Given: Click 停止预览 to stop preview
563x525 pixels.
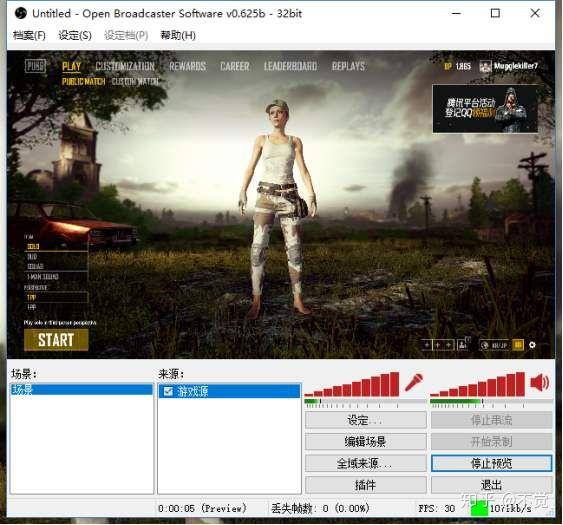Looking at the screenshot, I should coord(492,463).
